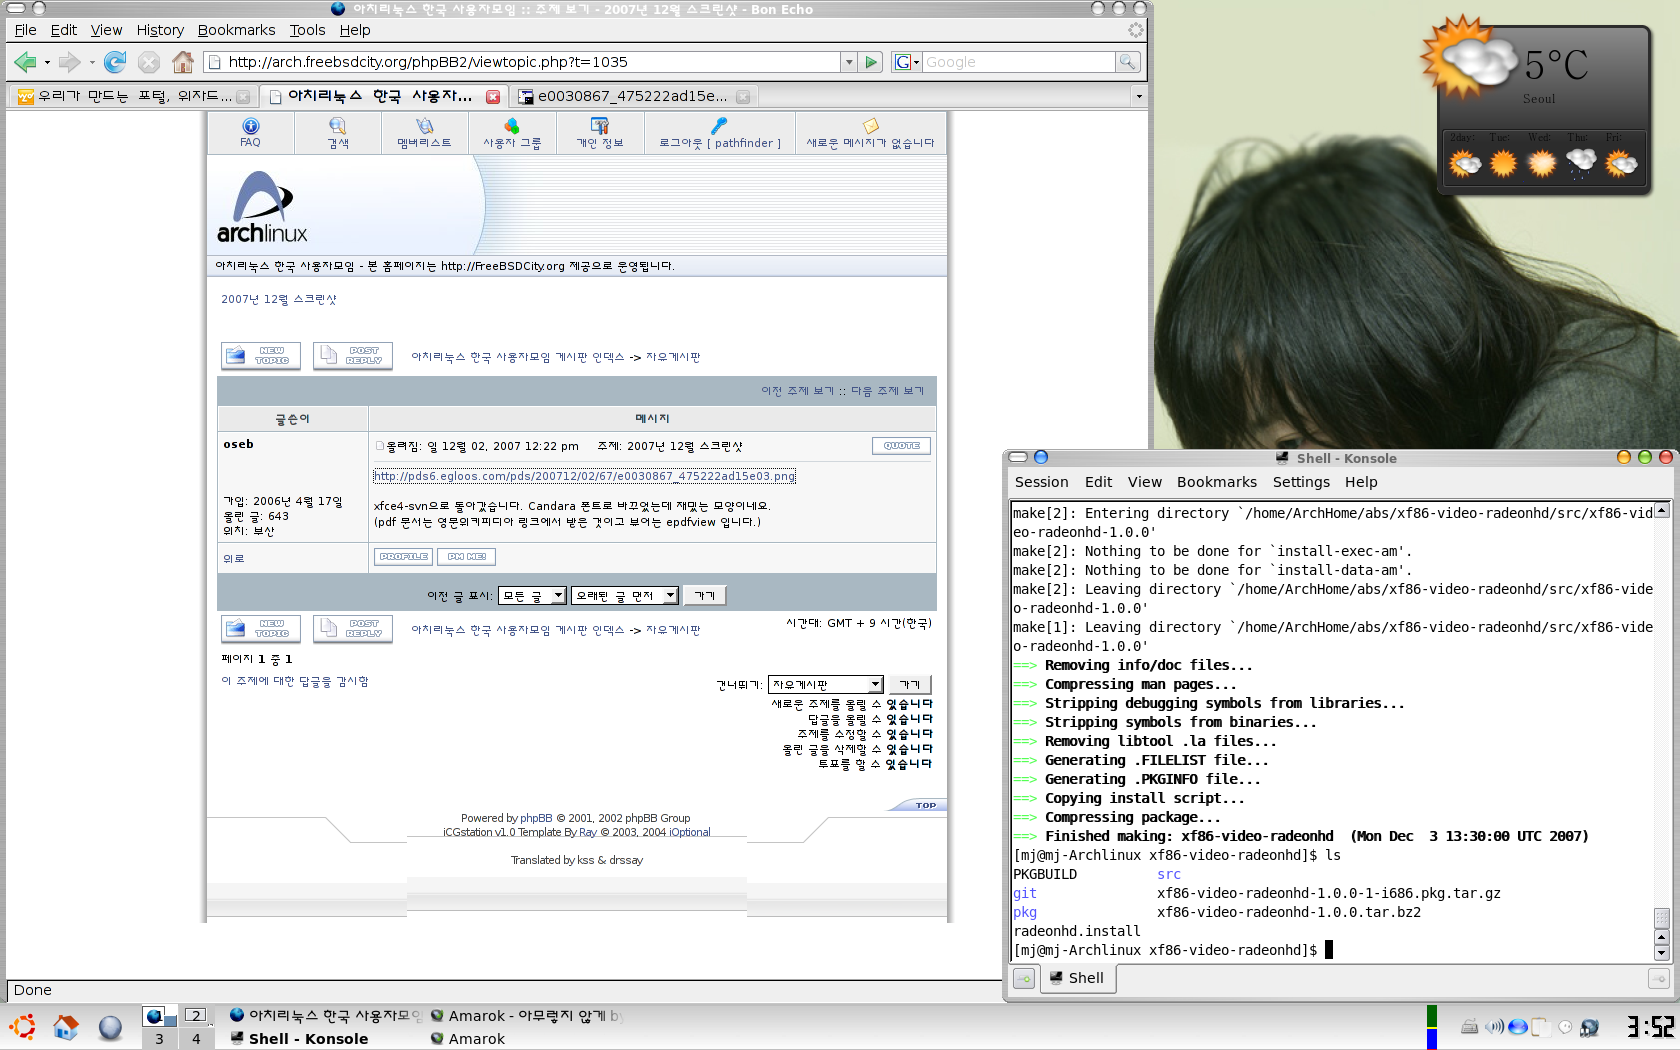
Task: Open the Ubuntu logo launcher on the panel
Action: pos(22,1027)
